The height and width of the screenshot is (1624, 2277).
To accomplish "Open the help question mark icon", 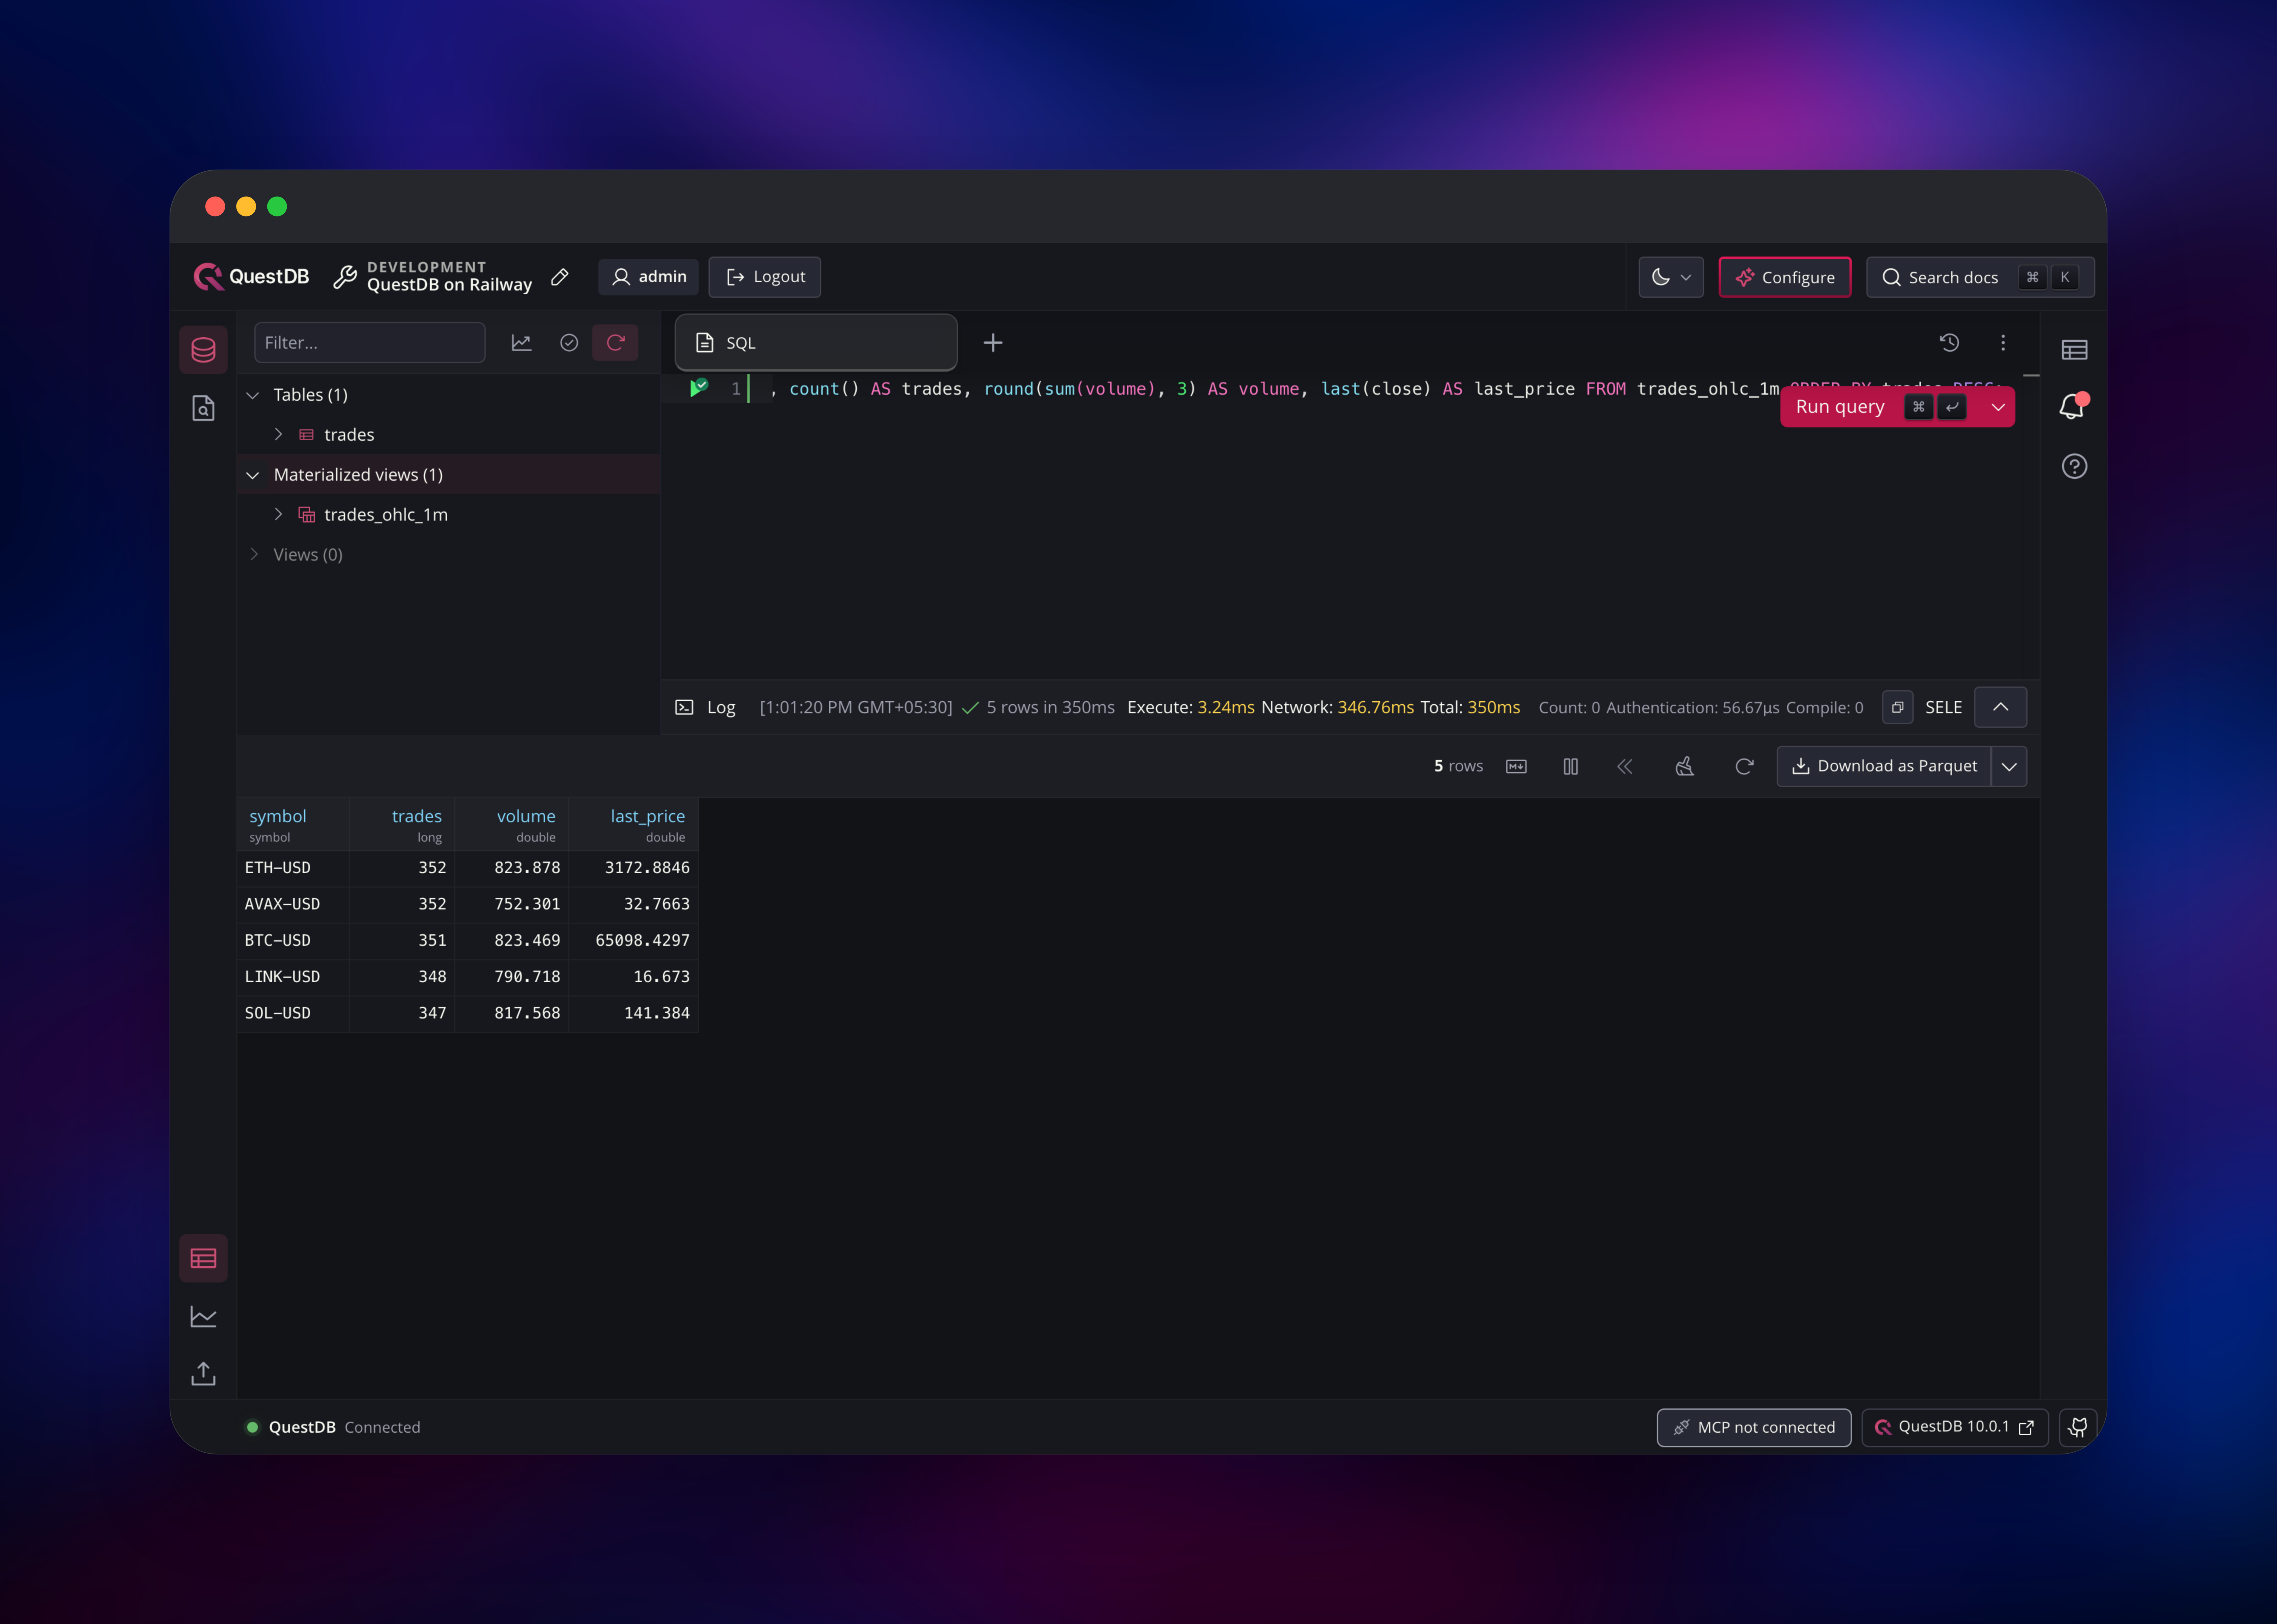I will [2074, 466].
